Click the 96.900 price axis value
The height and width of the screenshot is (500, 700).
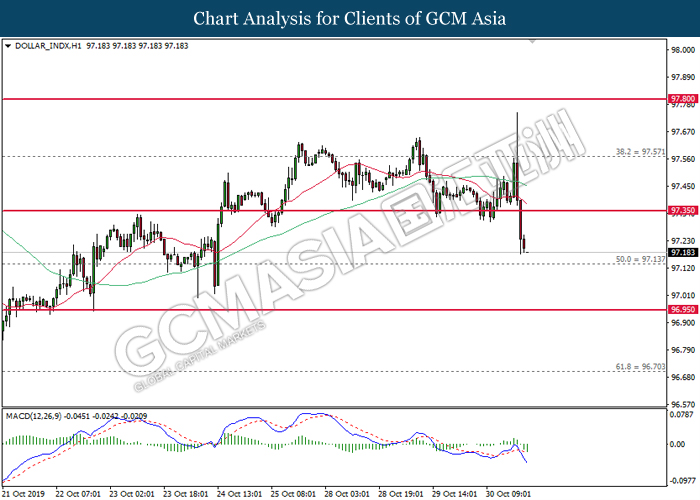[683, 322]
